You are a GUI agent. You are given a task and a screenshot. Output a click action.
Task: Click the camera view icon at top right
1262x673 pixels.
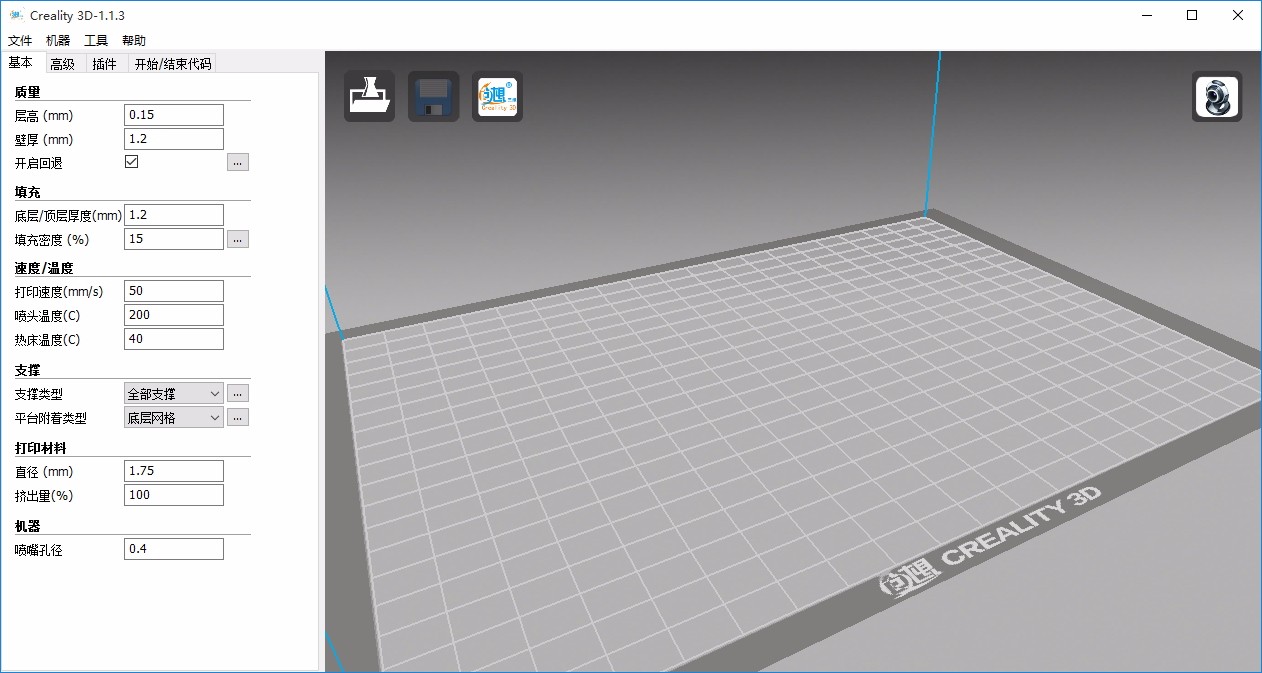tap(1216, 97)
